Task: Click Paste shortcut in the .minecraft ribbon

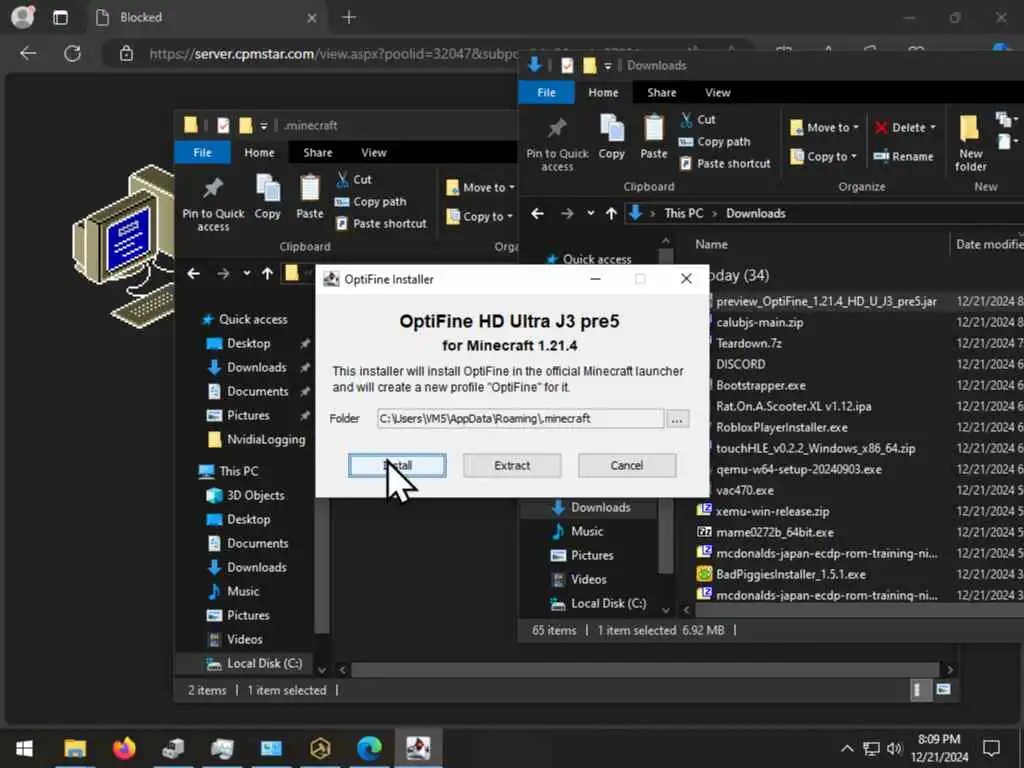Action: point(381,224)
